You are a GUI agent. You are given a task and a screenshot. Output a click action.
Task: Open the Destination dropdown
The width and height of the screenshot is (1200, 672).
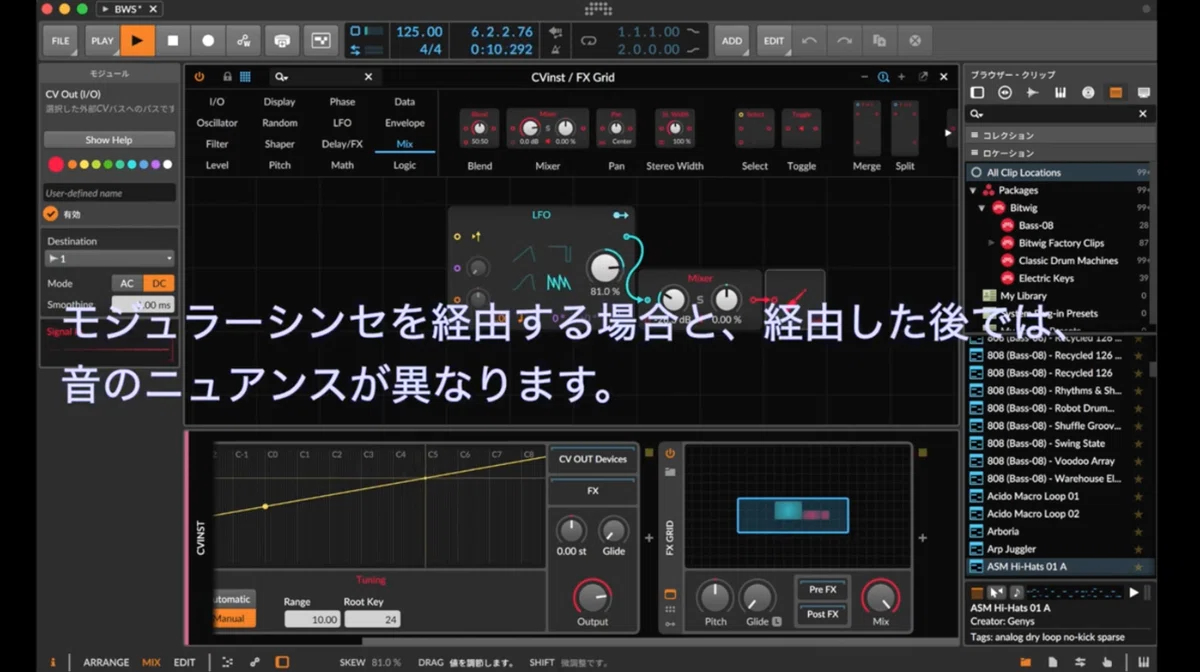[109, 258]
